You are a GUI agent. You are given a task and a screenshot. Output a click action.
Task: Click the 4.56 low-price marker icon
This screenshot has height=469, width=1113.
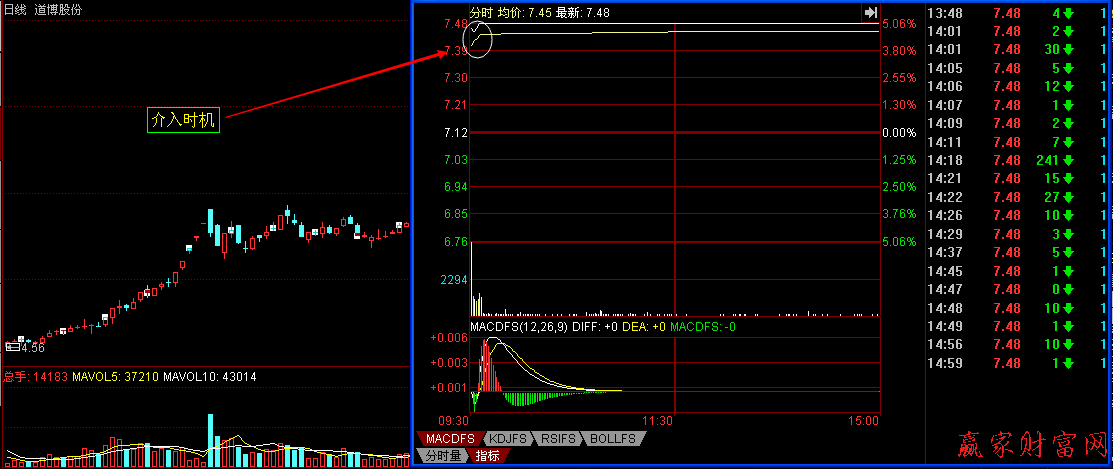(x=13, y=347)
